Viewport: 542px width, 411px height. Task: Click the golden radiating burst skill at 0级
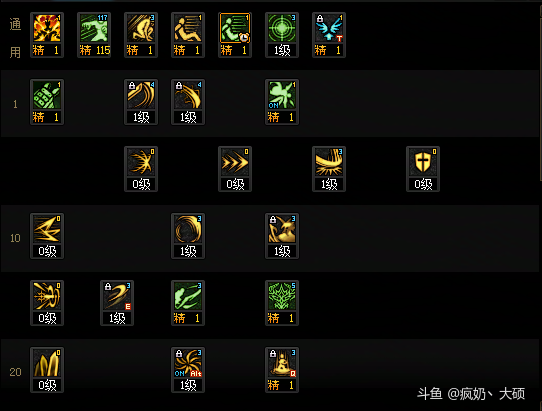coord(141,169)
